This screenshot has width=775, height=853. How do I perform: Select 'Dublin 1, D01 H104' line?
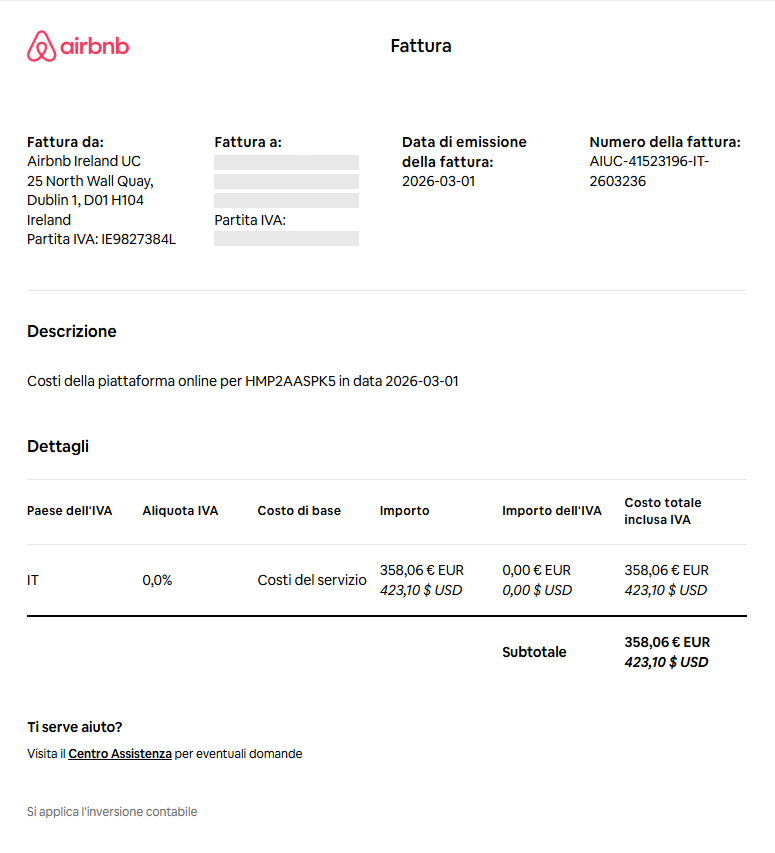click(85, 200)
